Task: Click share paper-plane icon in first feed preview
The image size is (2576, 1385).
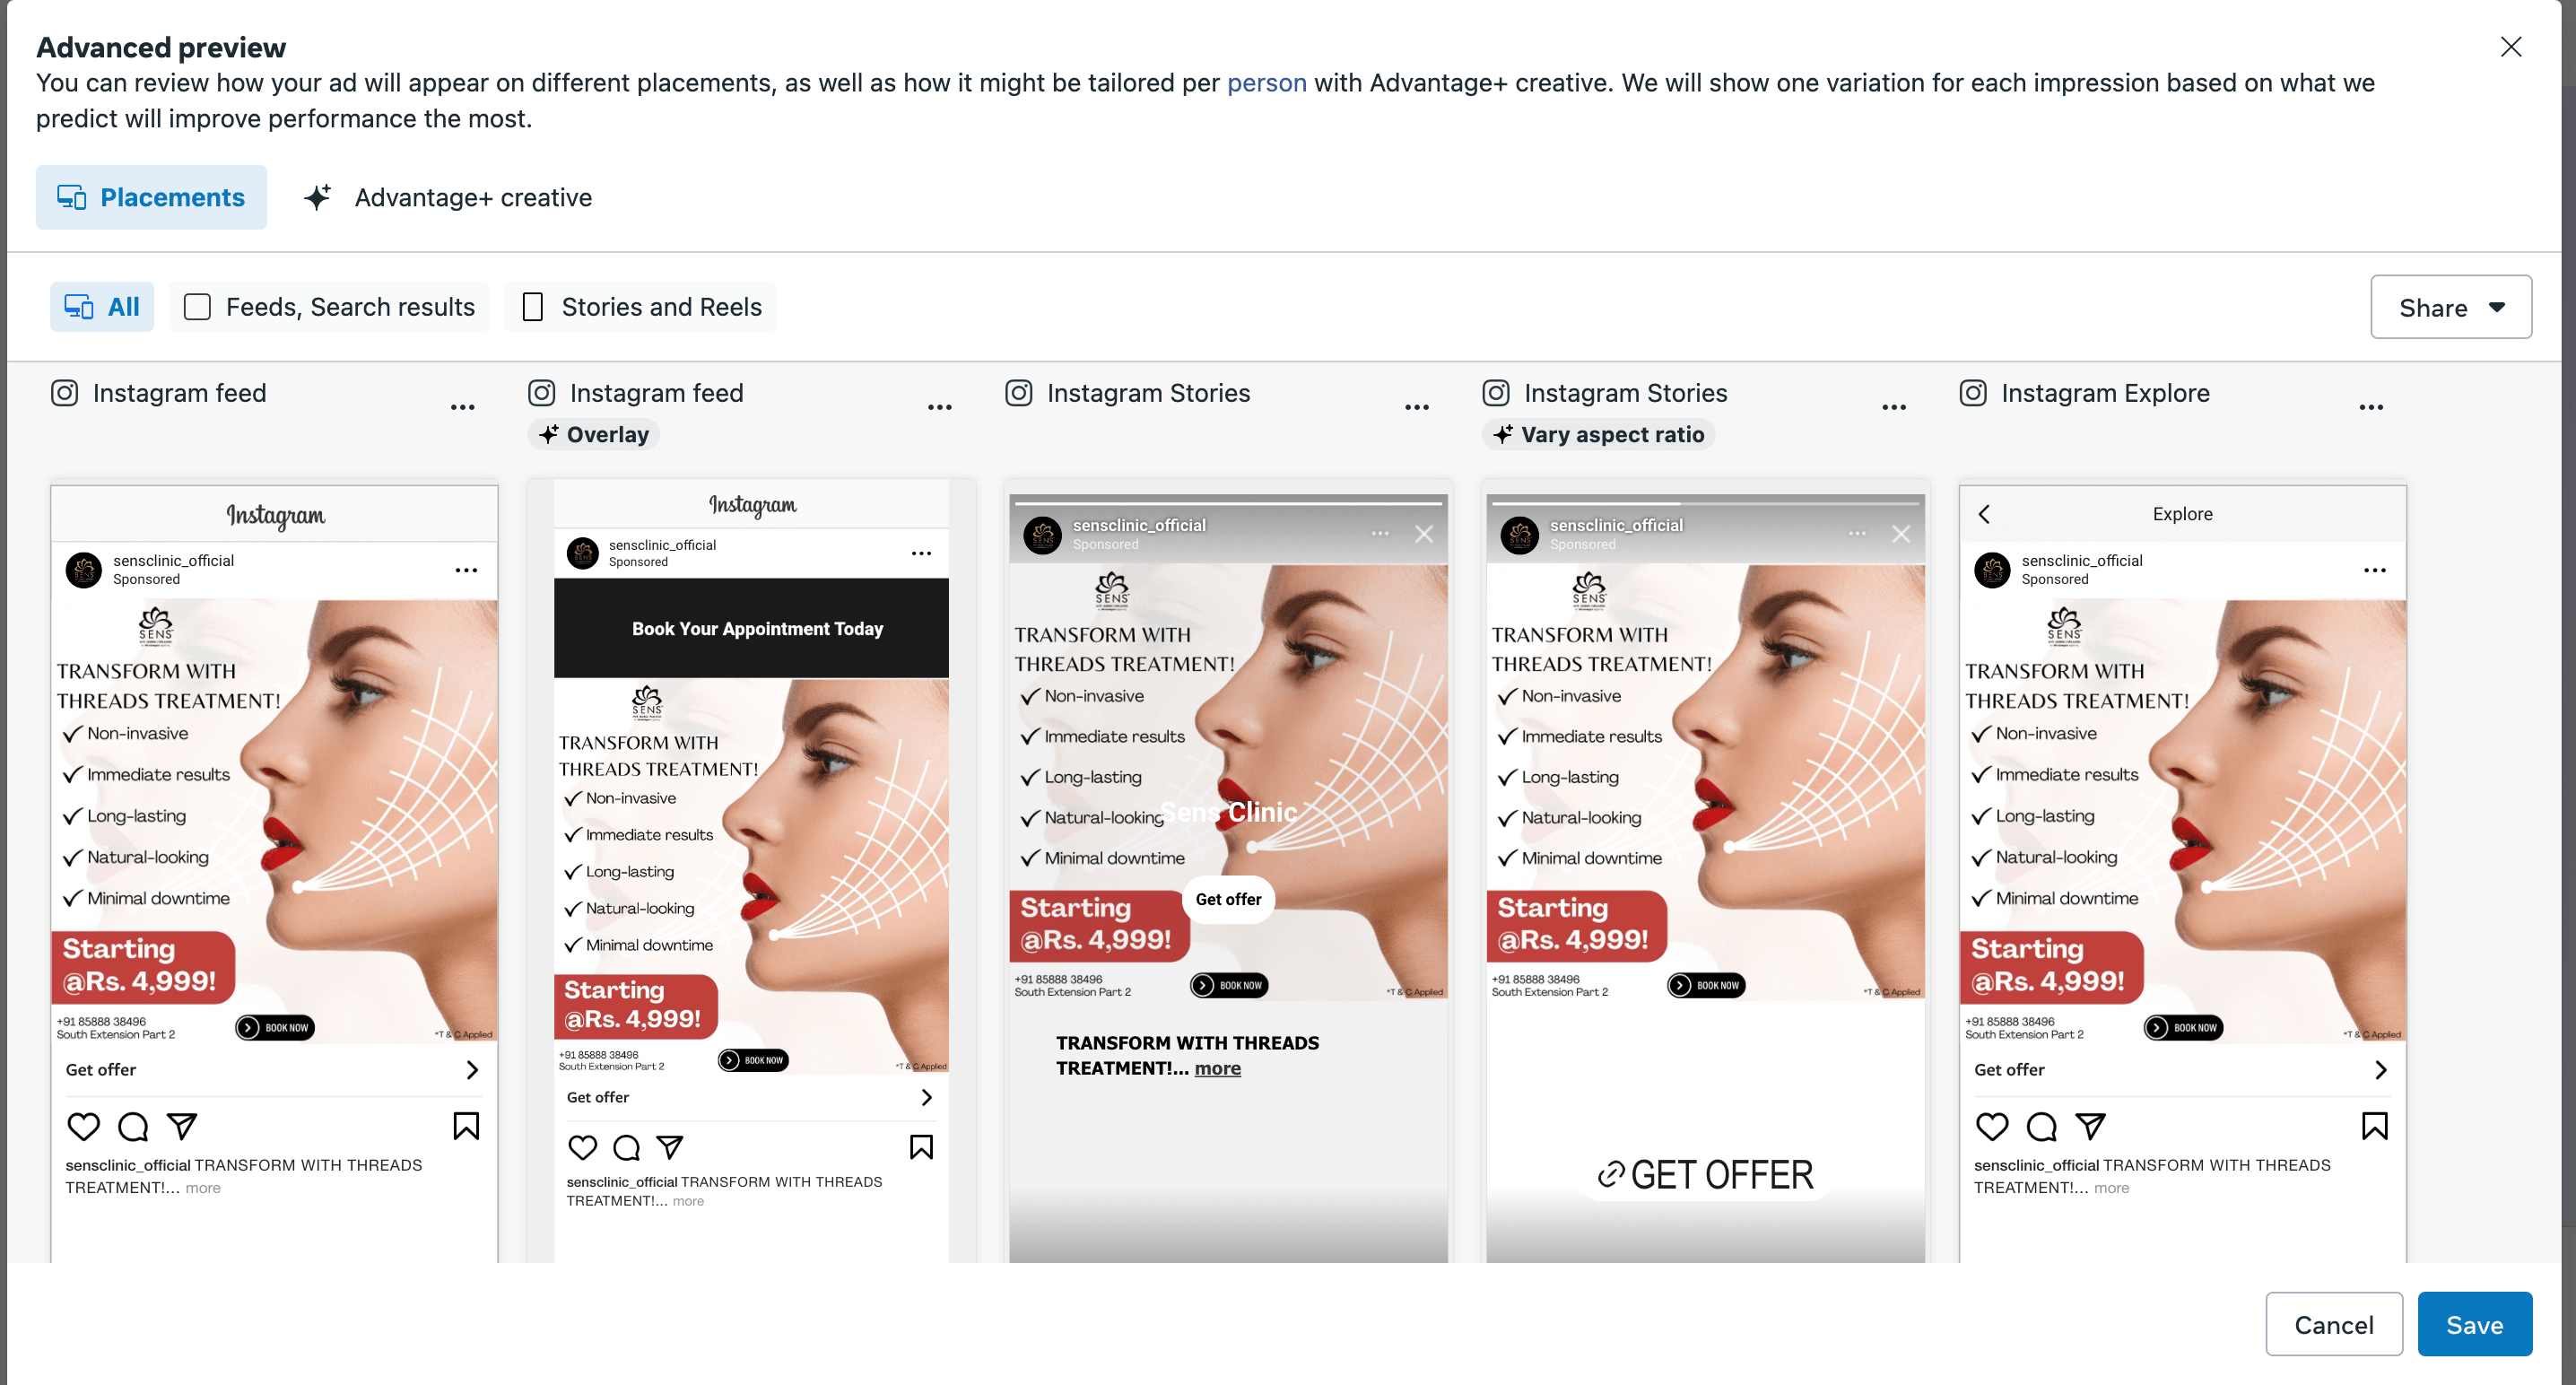Action: coord(182,1126)
